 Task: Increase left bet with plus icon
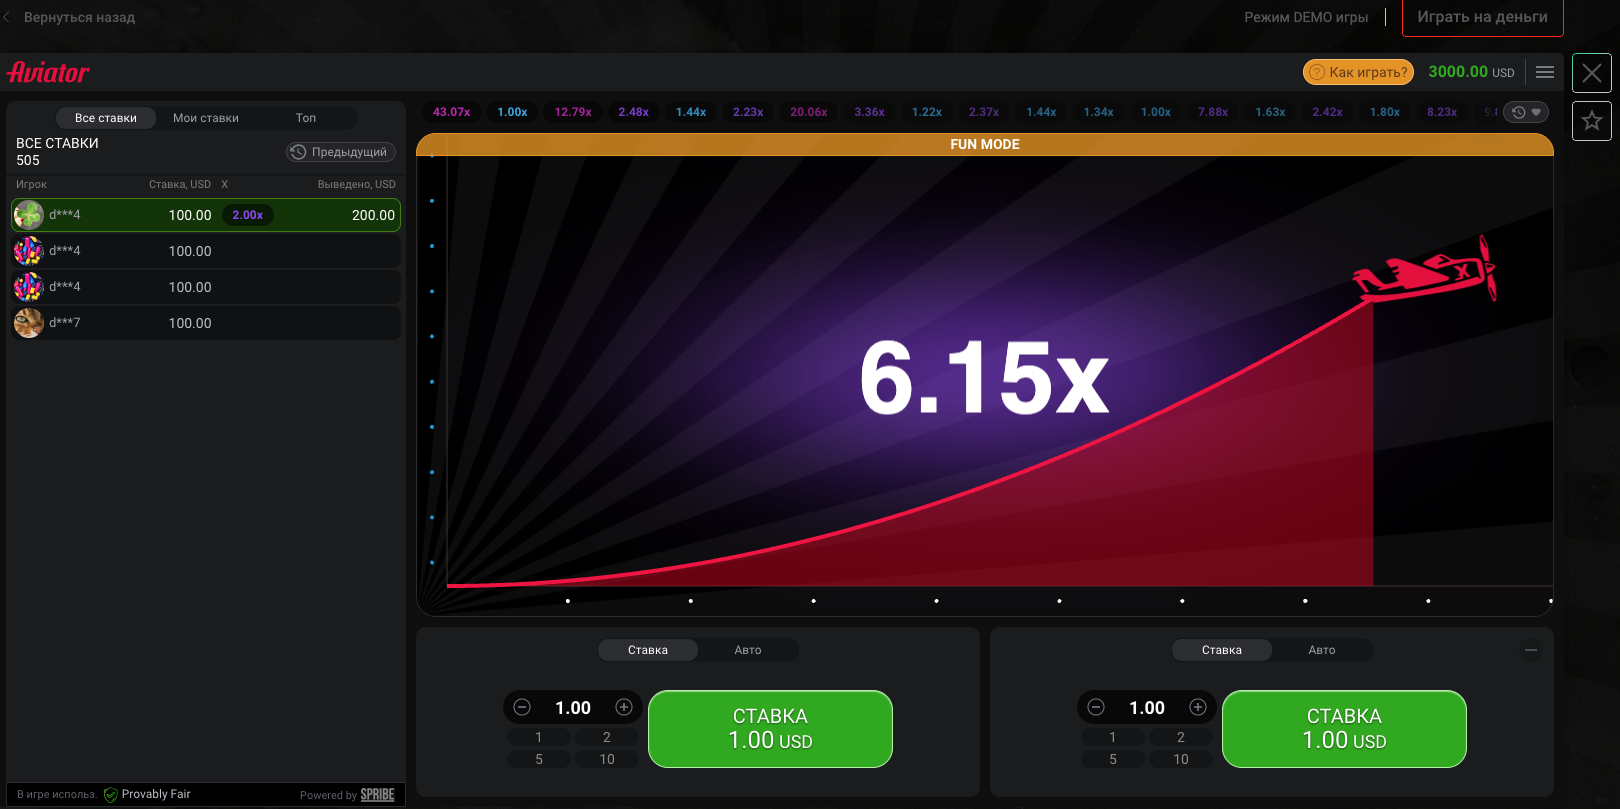click(x=624, y=707)
